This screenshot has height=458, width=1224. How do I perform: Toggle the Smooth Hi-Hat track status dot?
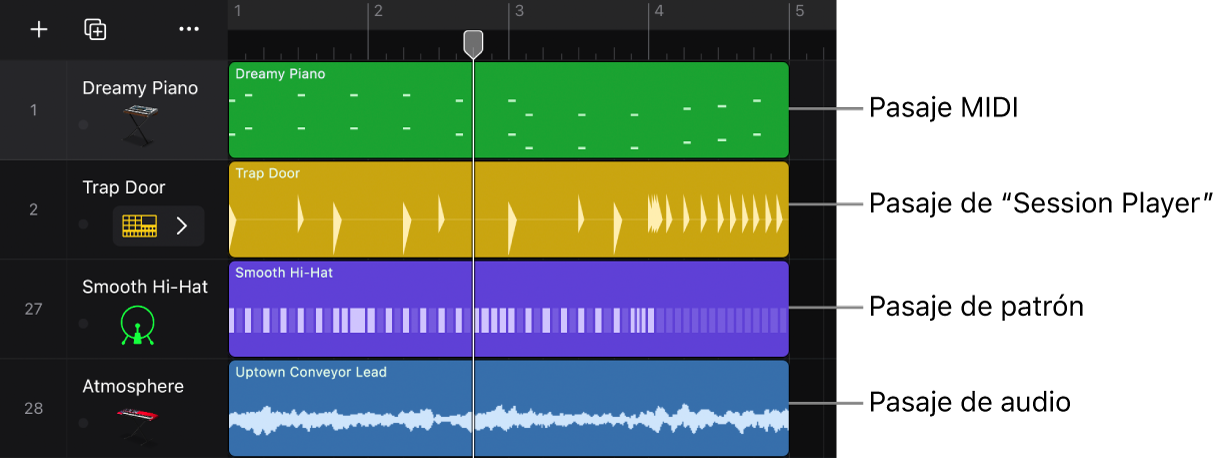tap(83, 324)
